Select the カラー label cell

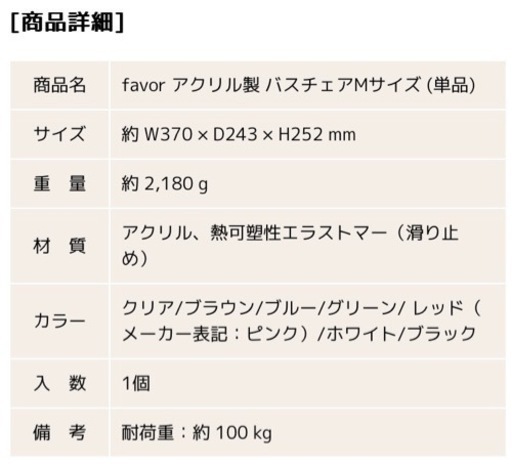tap(60, 321)
